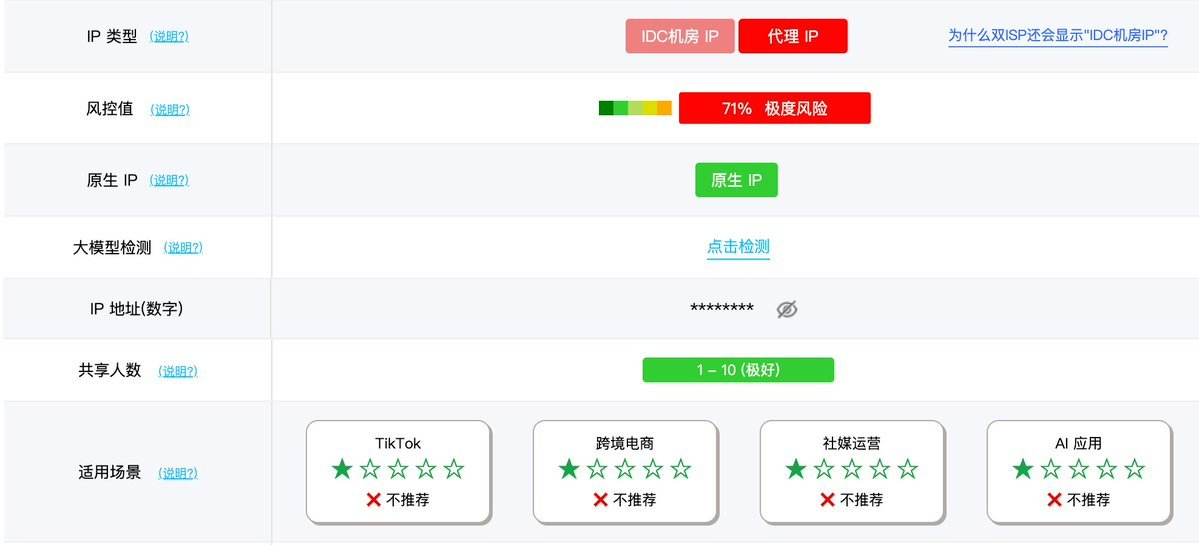Open 说明 link next to 风控值
Screen dimensions: 1199x545
tap(170, 109)
